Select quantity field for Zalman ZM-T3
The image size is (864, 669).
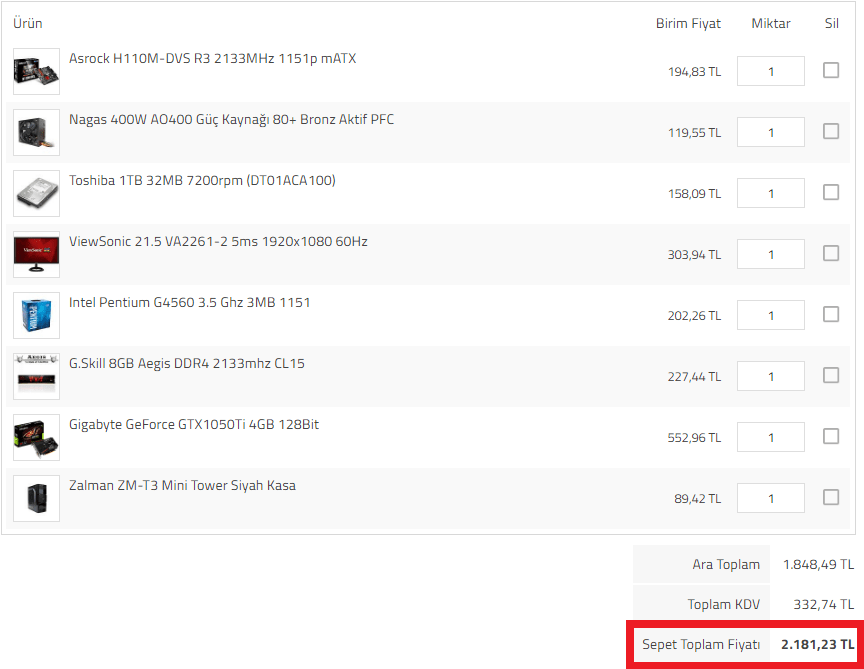tap(771, 499)
